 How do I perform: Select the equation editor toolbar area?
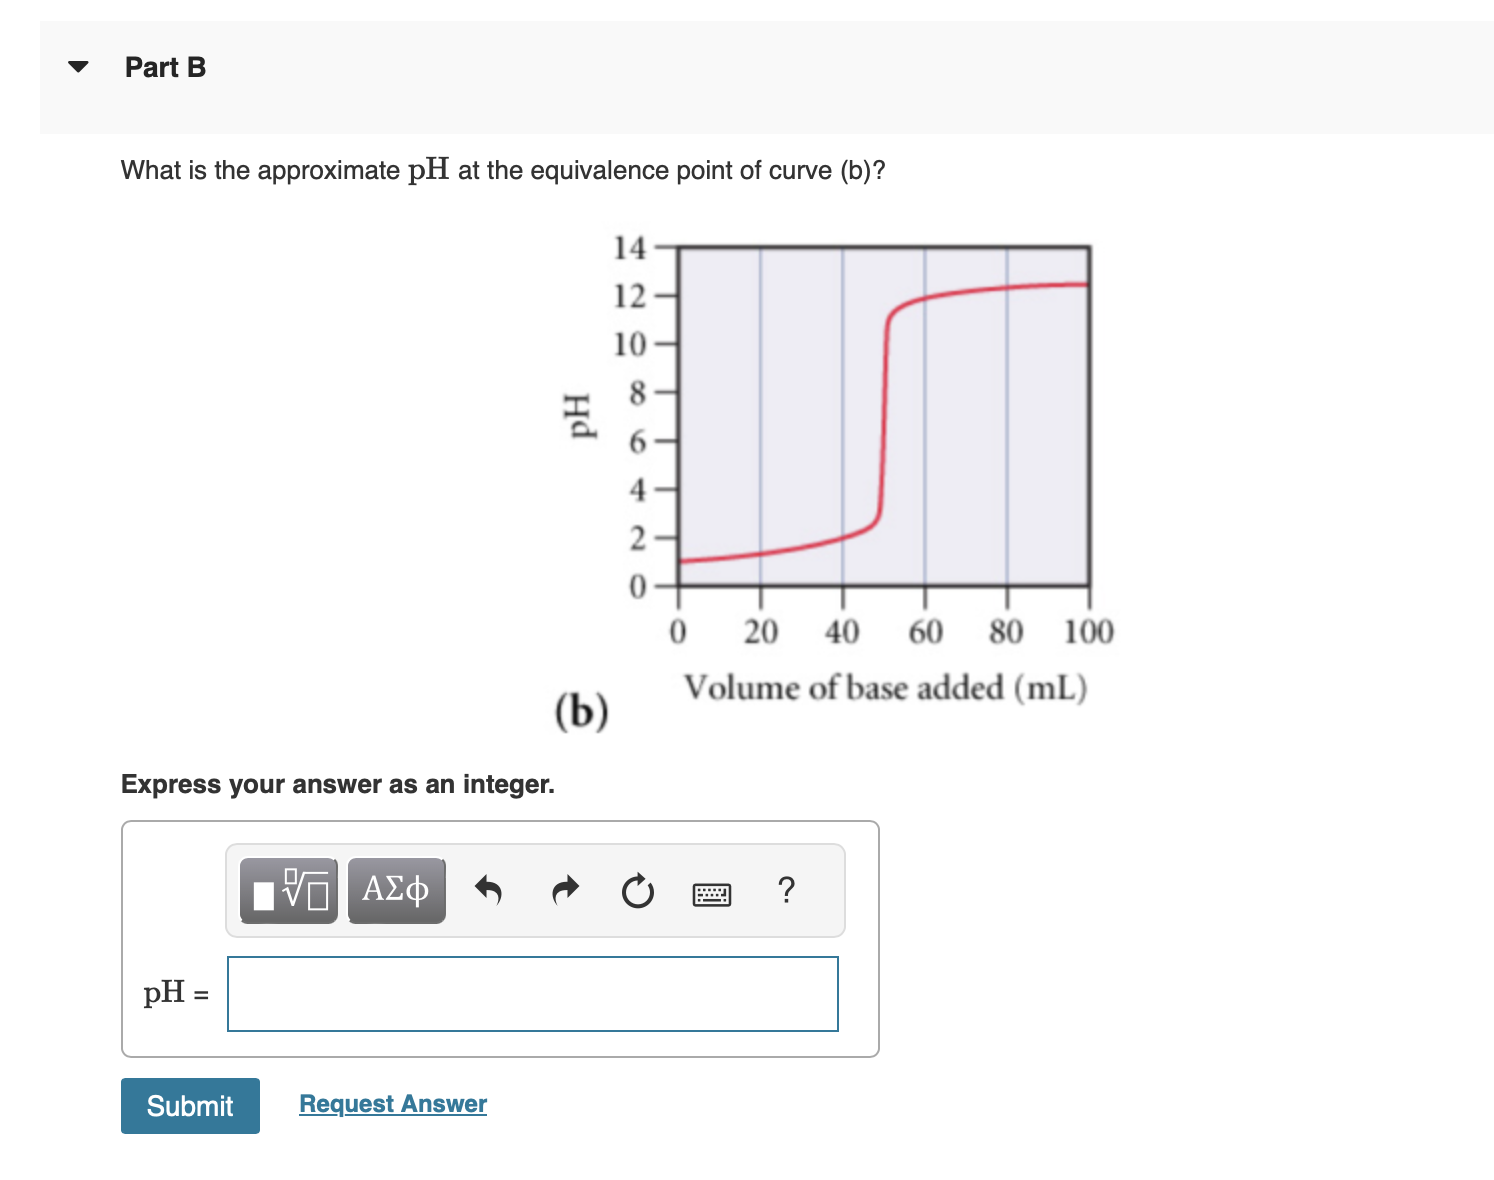click(535, 890)
